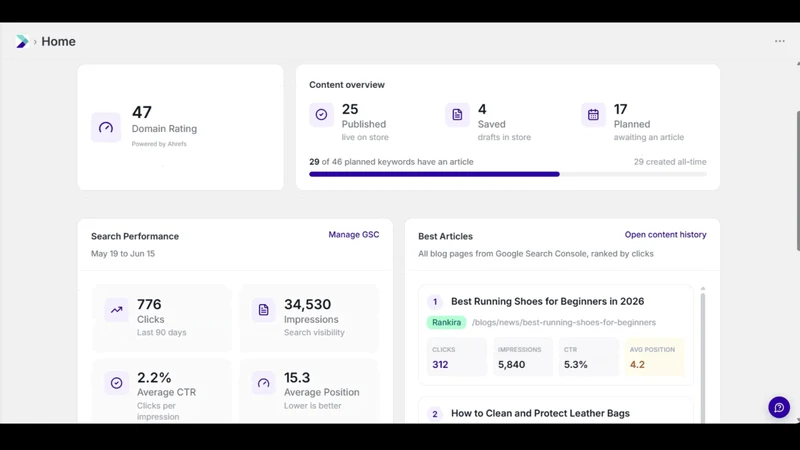Click the Published checkmark icon
Viewport: 800px width, 450px height.
(321, 114)
